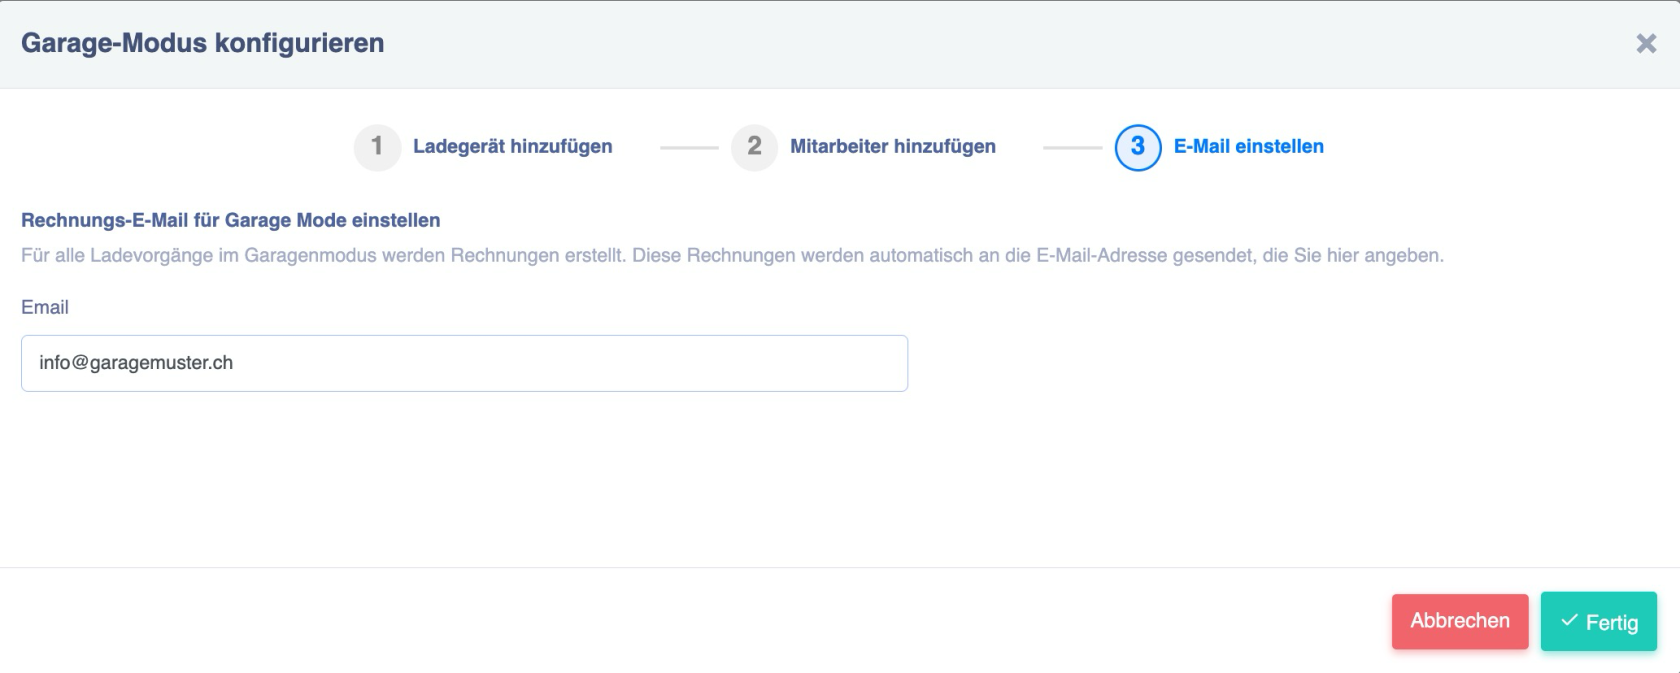Click the right end of the Email field
The height and width of the screenshot is (673, 1680).
tap(880, 363)
